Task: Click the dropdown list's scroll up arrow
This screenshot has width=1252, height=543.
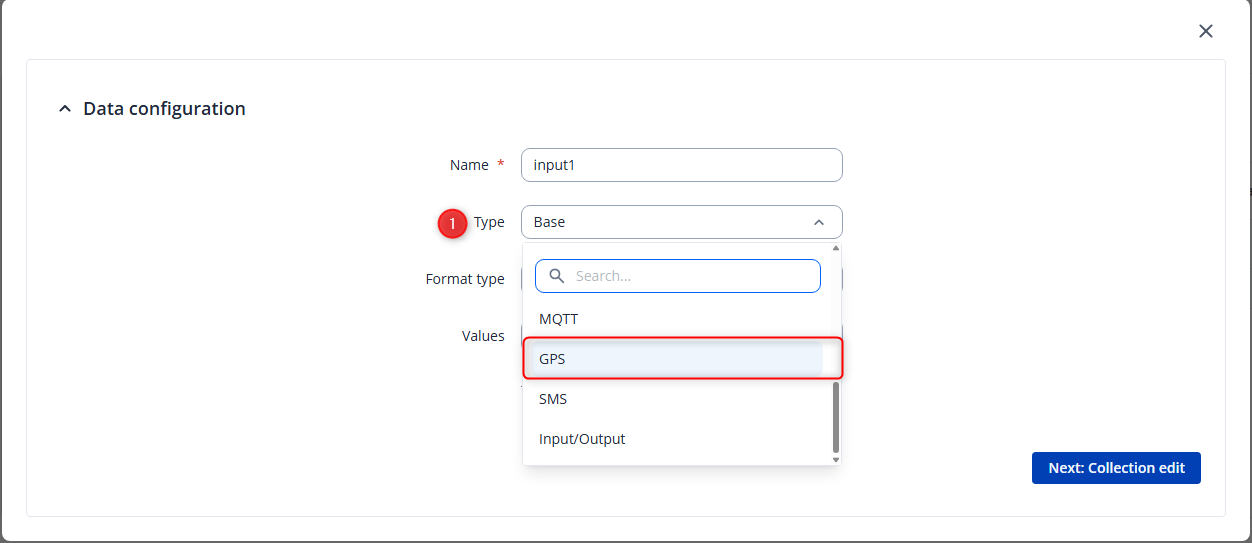Action: click(x=836, y=249)
